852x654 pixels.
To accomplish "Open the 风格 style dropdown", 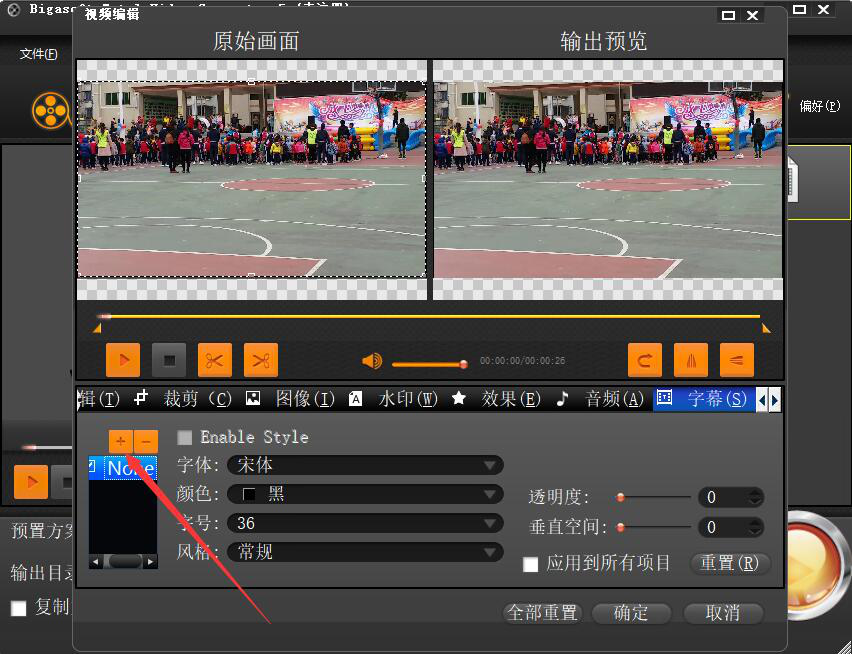I will pyautogui.click(x=365, y=552).
